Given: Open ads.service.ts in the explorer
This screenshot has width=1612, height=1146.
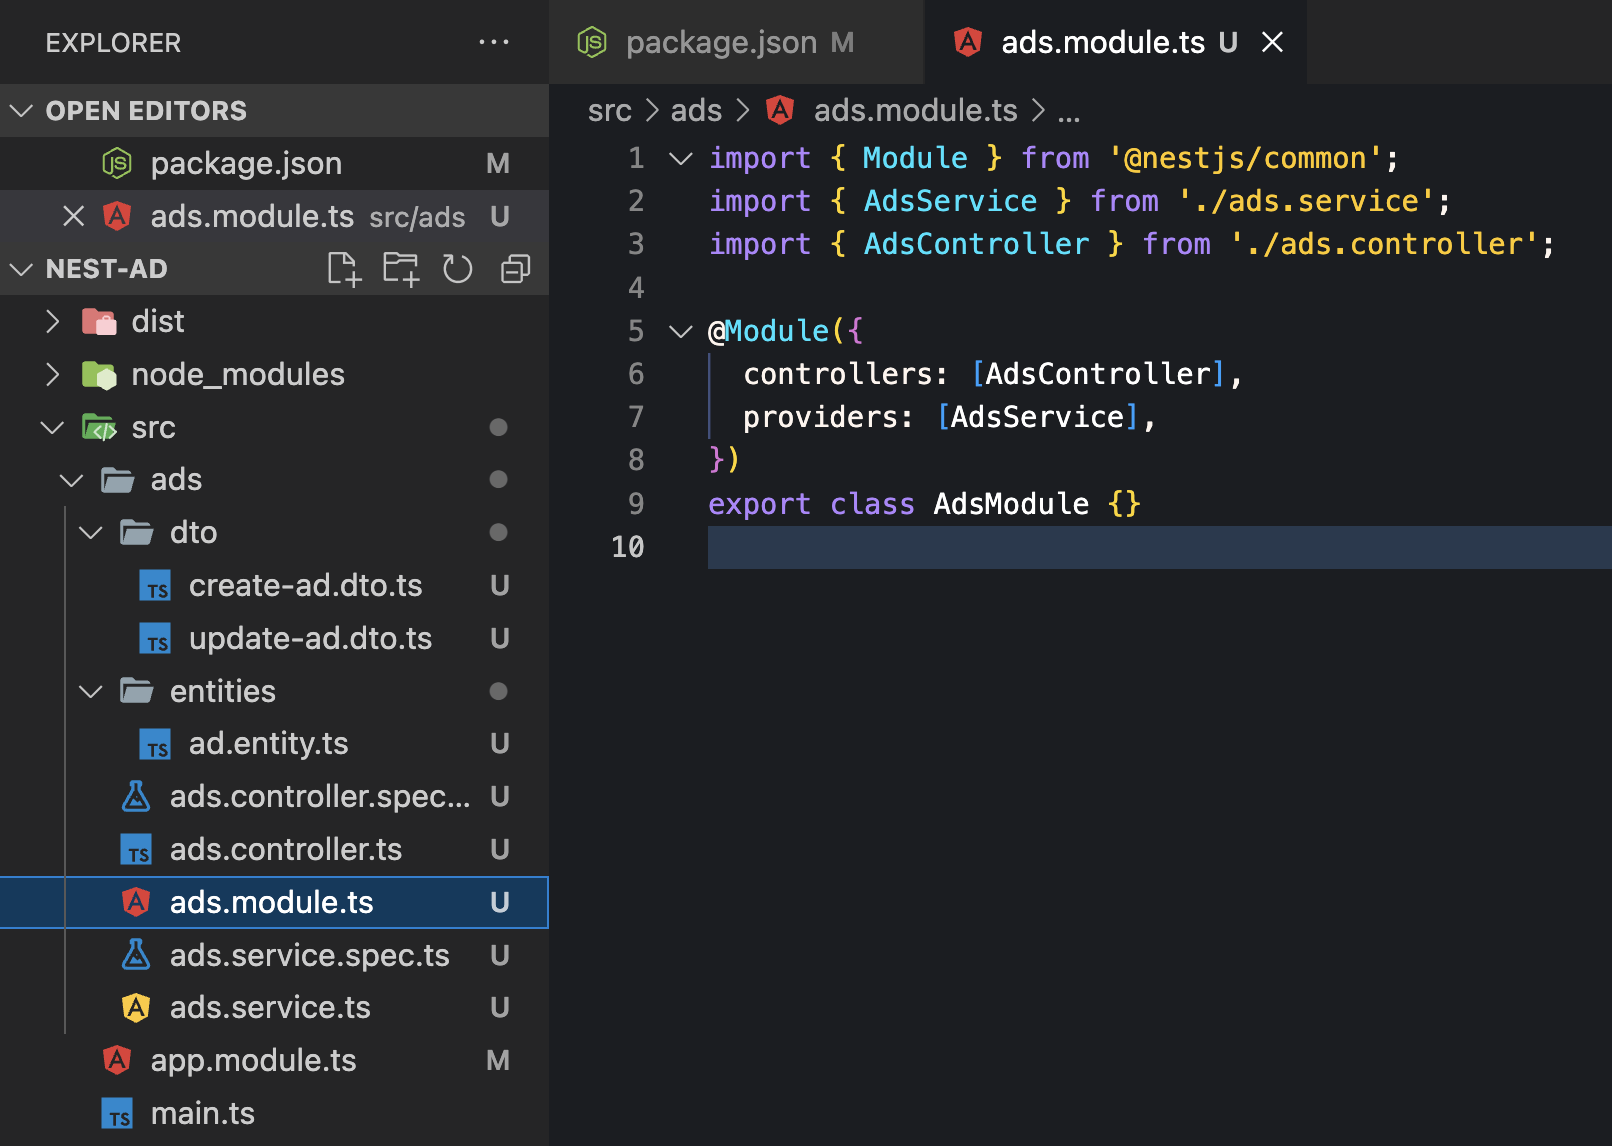Looking at the screenshot, I should (x=274, y=1007).
